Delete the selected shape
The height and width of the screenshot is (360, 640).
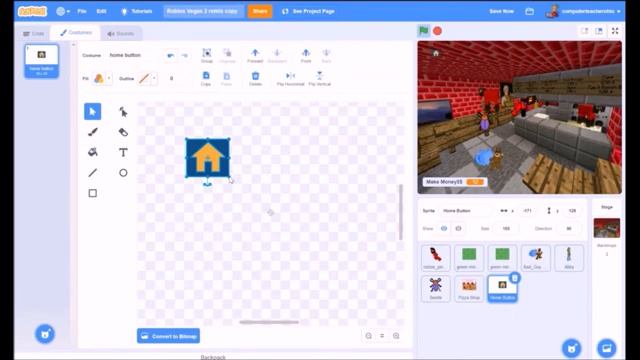(x=256, y=78)
